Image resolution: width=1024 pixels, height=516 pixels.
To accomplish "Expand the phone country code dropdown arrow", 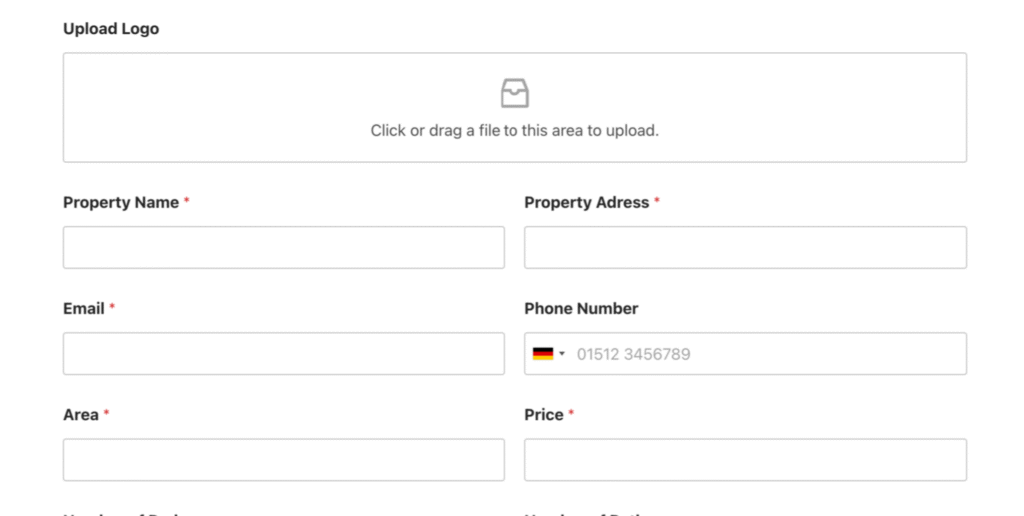I will [562, 354].
